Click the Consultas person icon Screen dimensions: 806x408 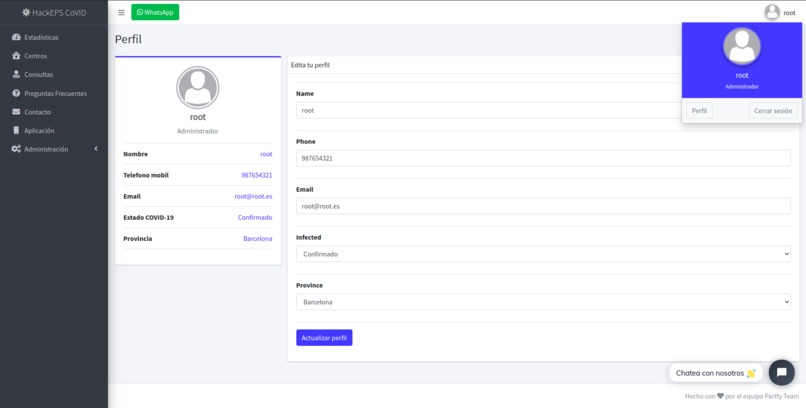16,75
